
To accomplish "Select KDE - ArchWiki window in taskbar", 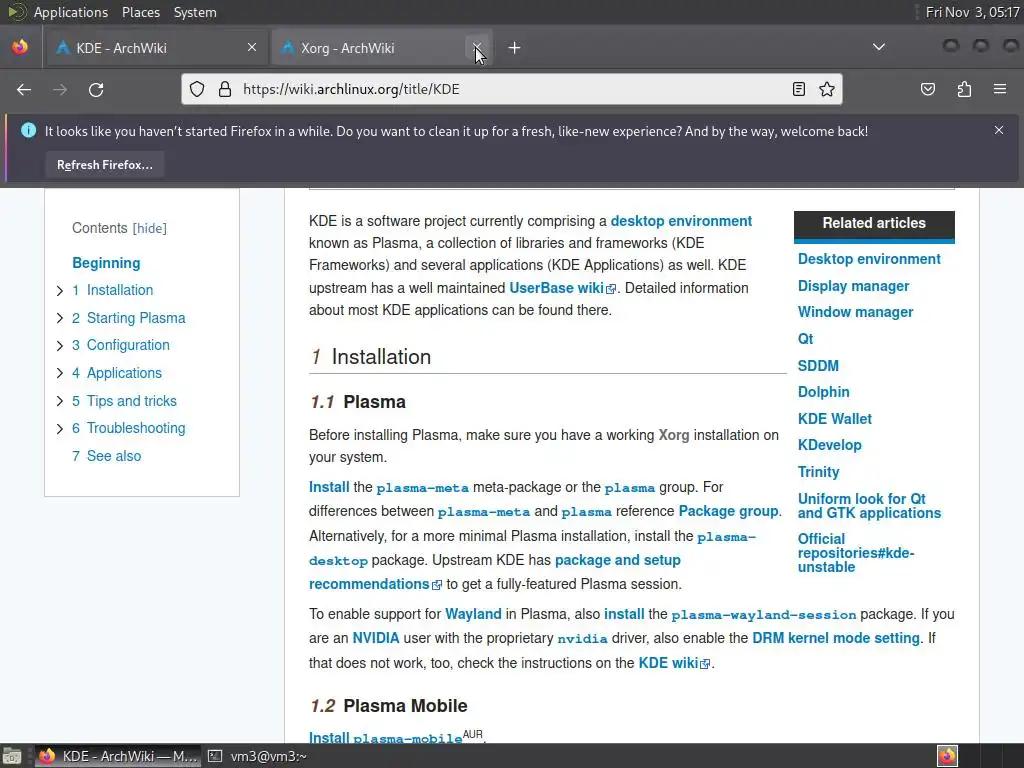I will click(x=118, y=756).
